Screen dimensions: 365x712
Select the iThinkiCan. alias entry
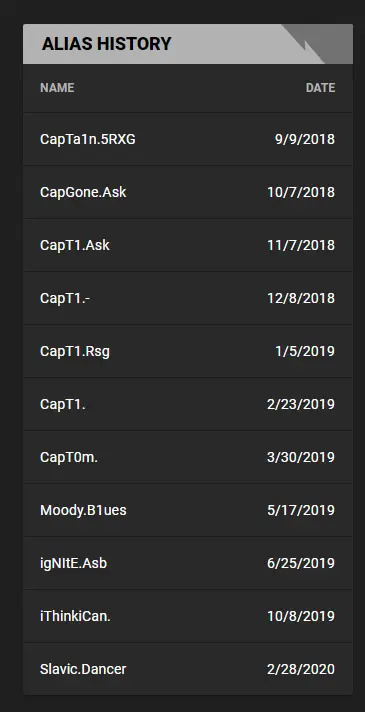pyautogui.click(x=187, y=616)
